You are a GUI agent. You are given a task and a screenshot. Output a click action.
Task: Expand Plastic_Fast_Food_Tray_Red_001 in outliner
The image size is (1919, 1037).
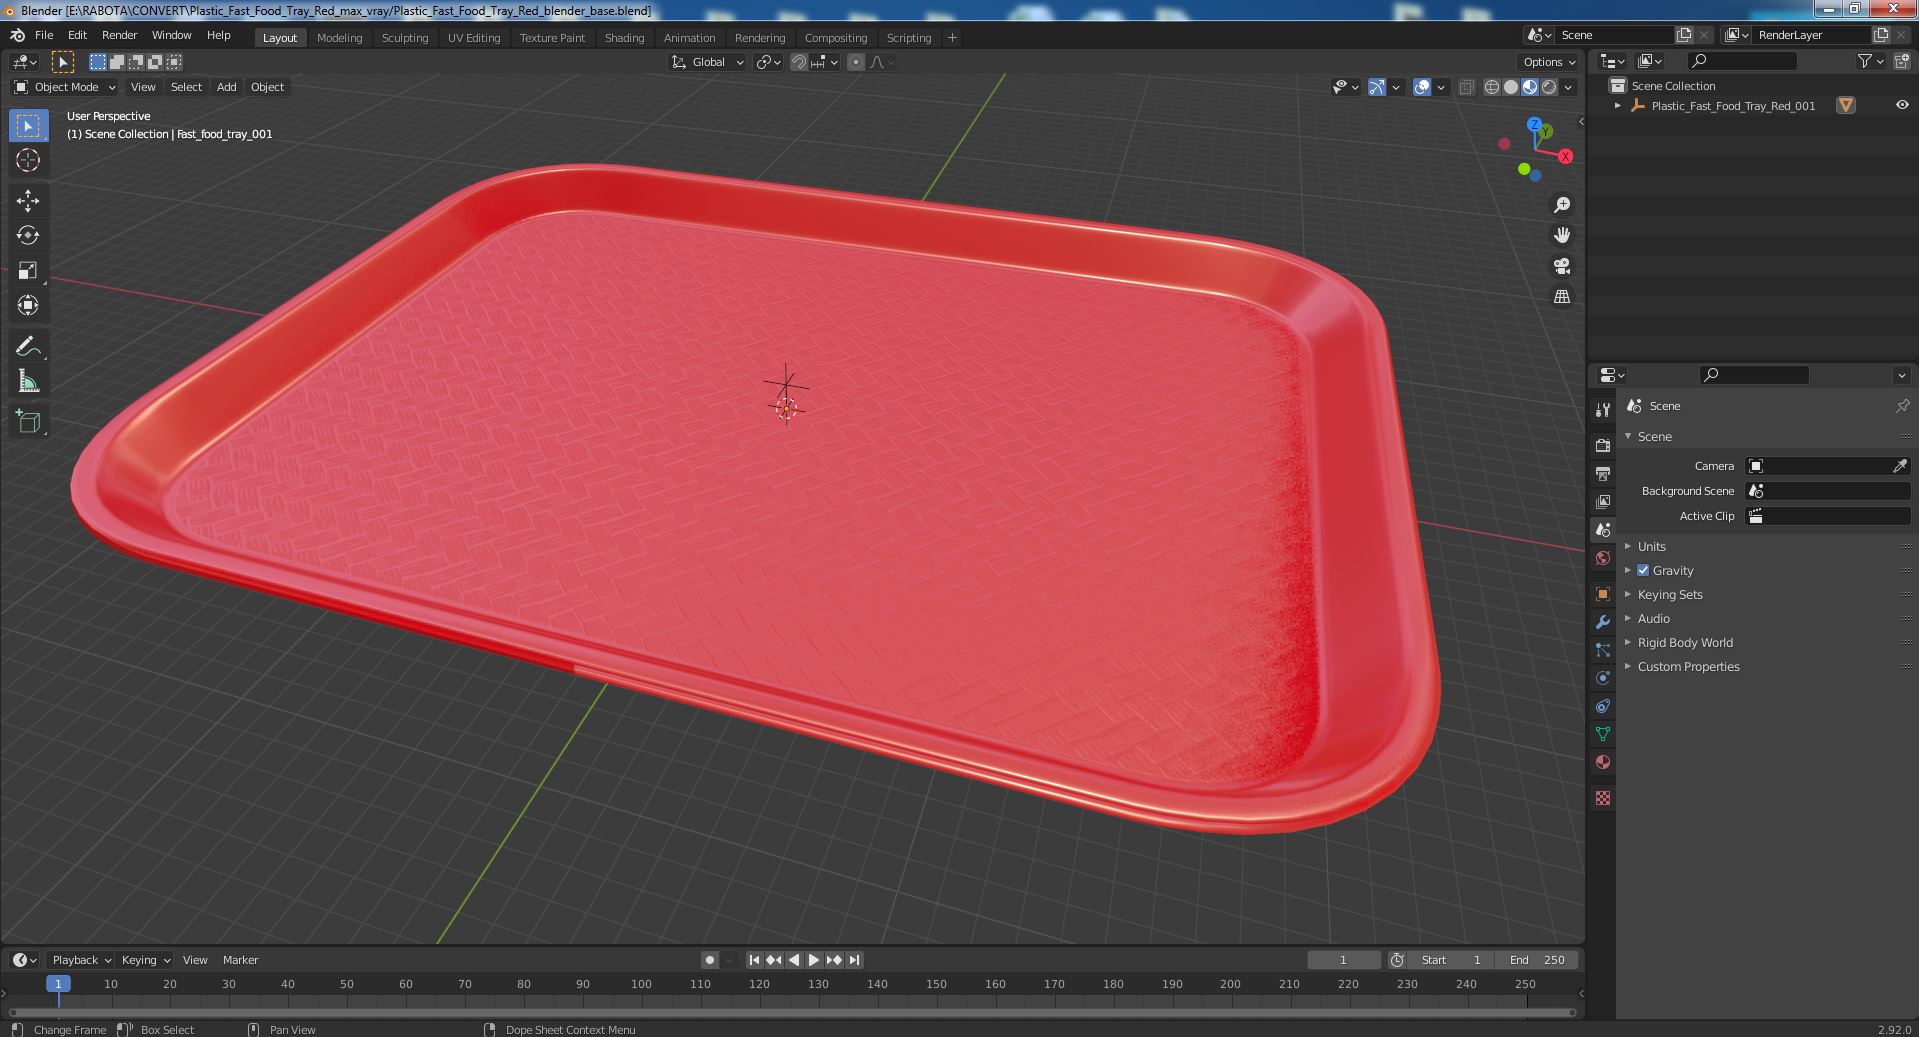[1618, 105]
